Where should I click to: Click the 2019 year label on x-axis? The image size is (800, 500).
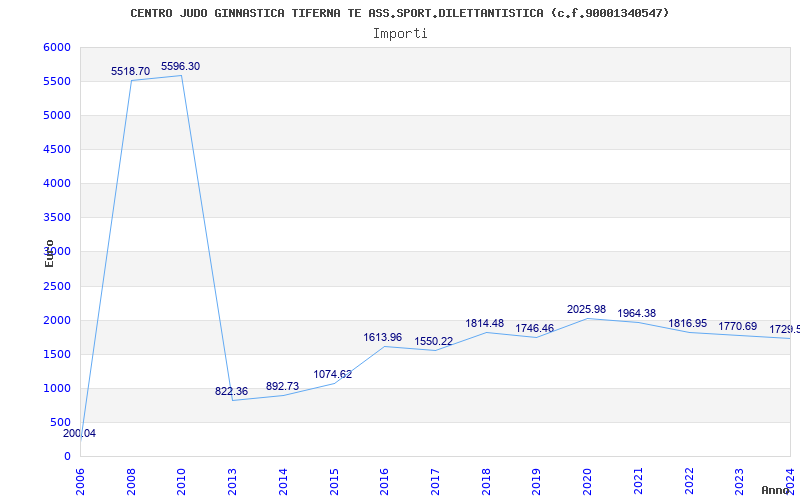tap(537, 481)
